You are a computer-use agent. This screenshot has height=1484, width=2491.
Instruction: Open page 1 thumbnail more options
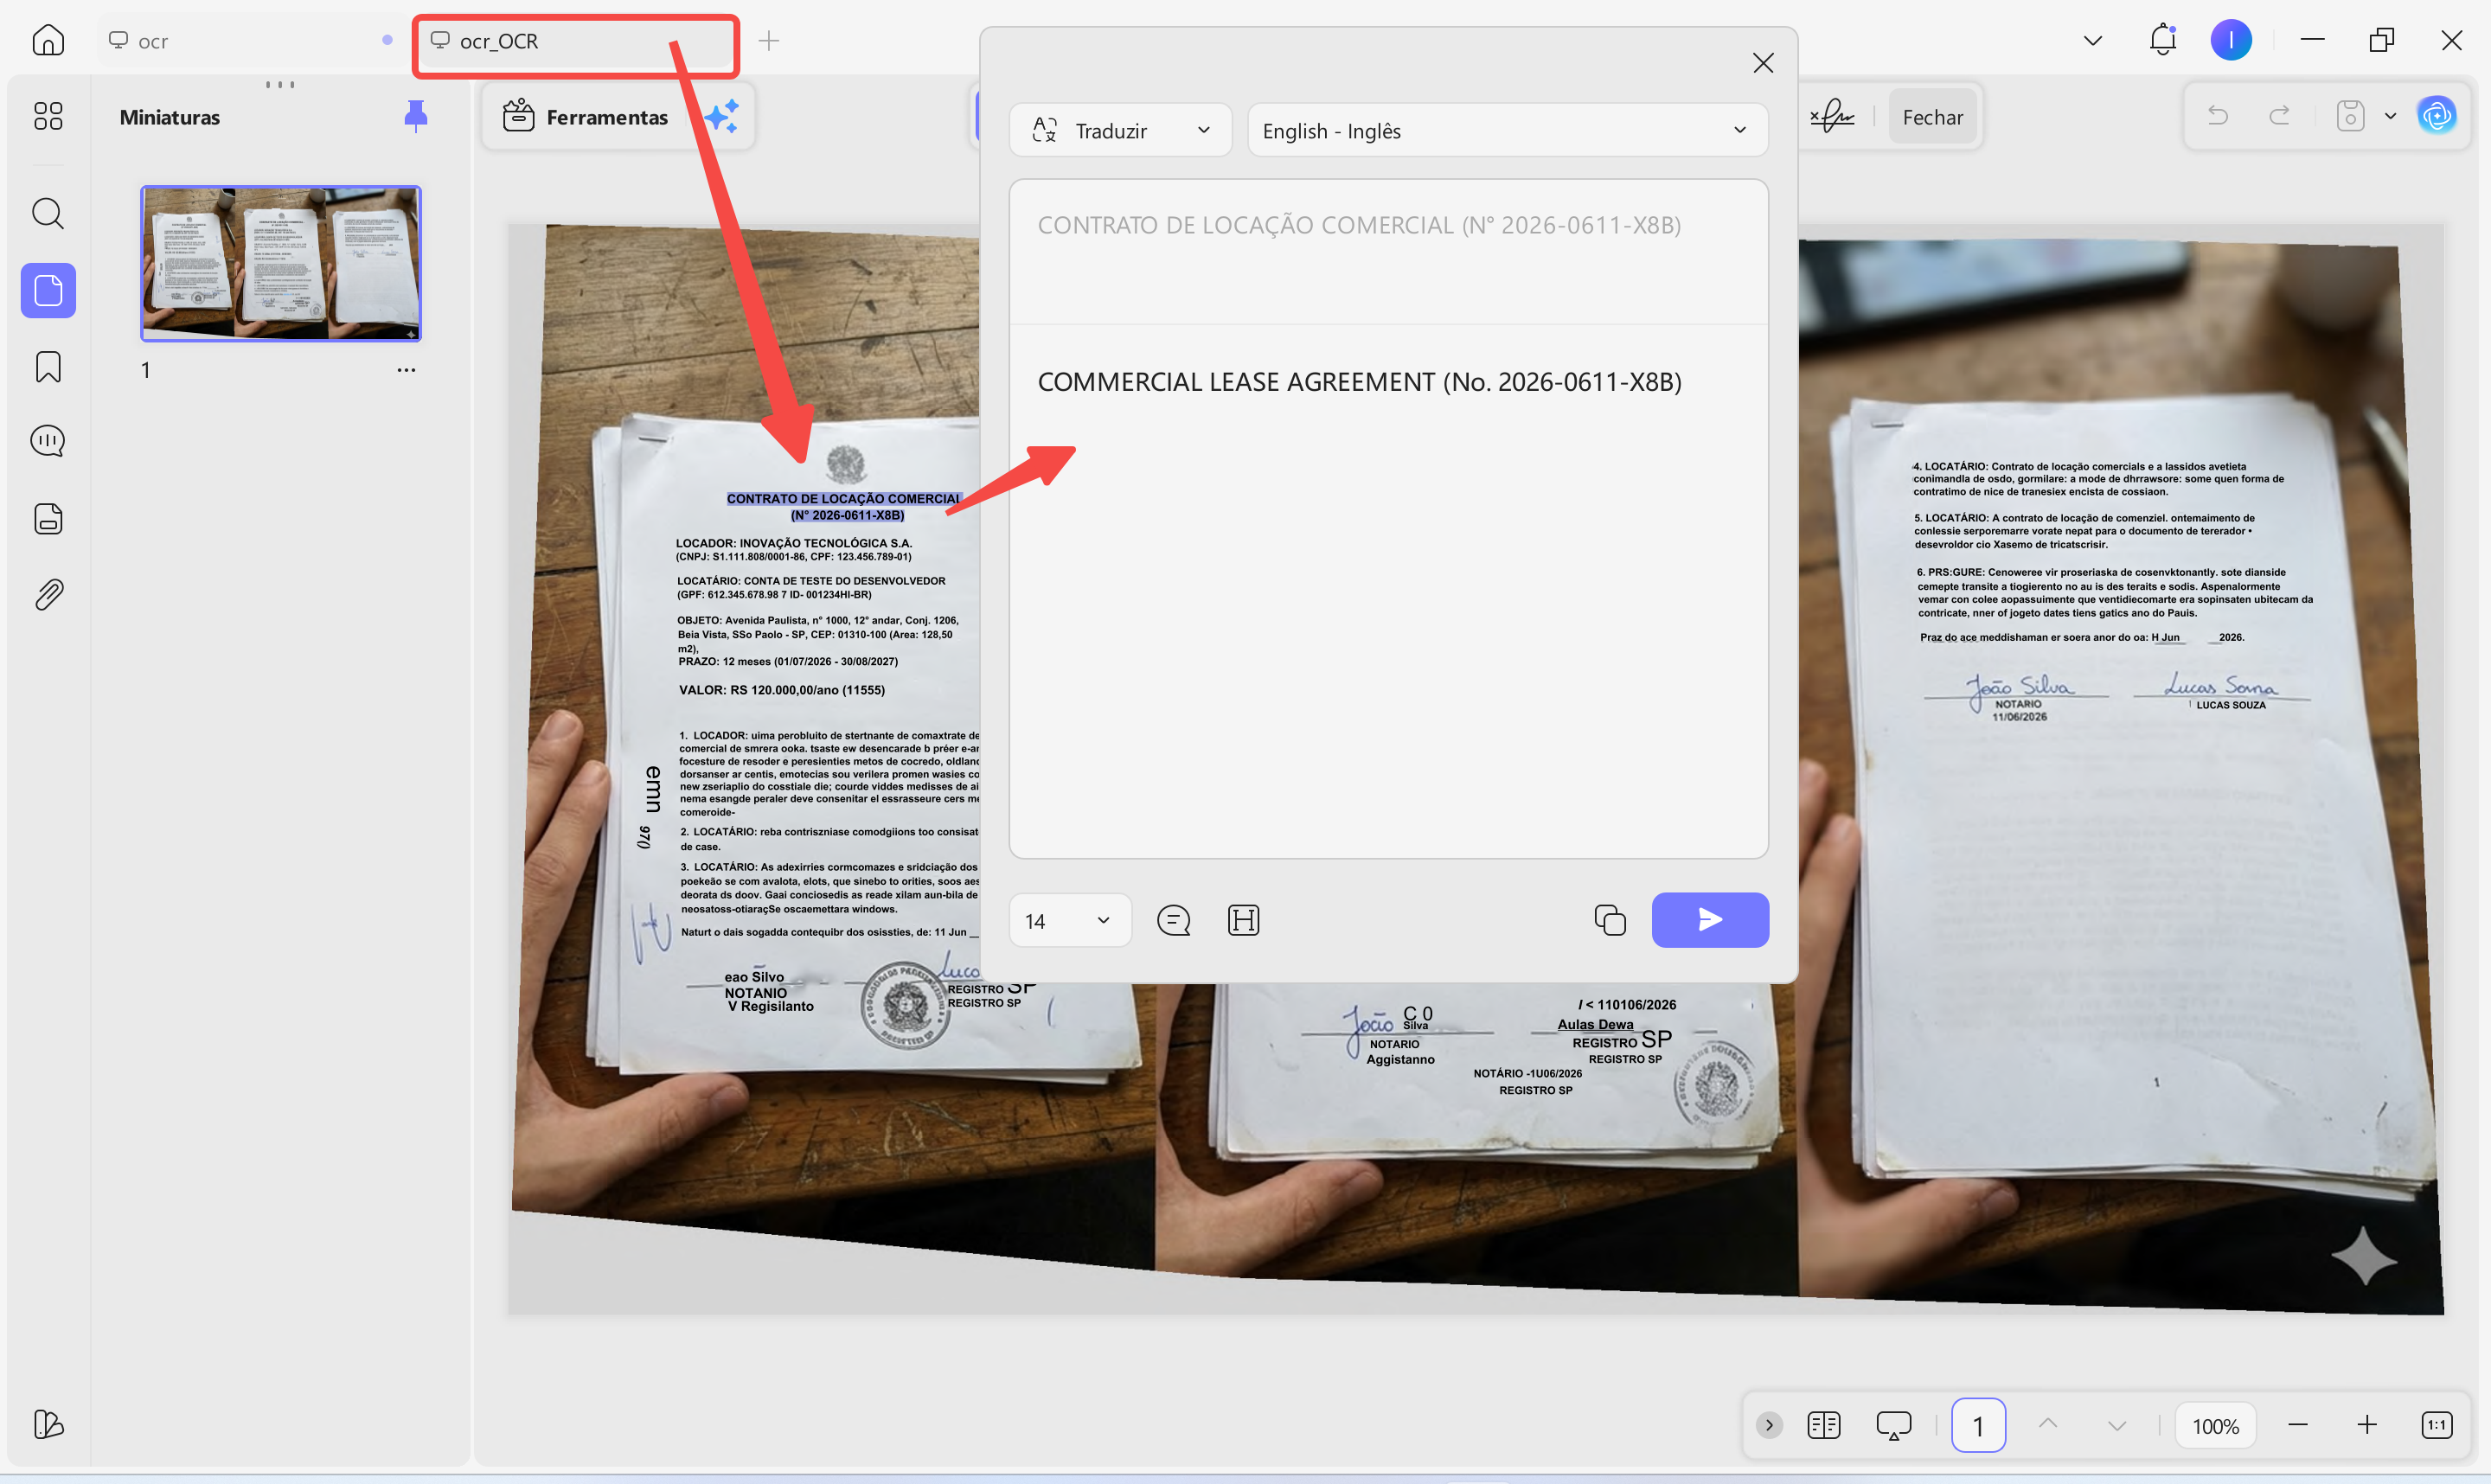[406, 370]
